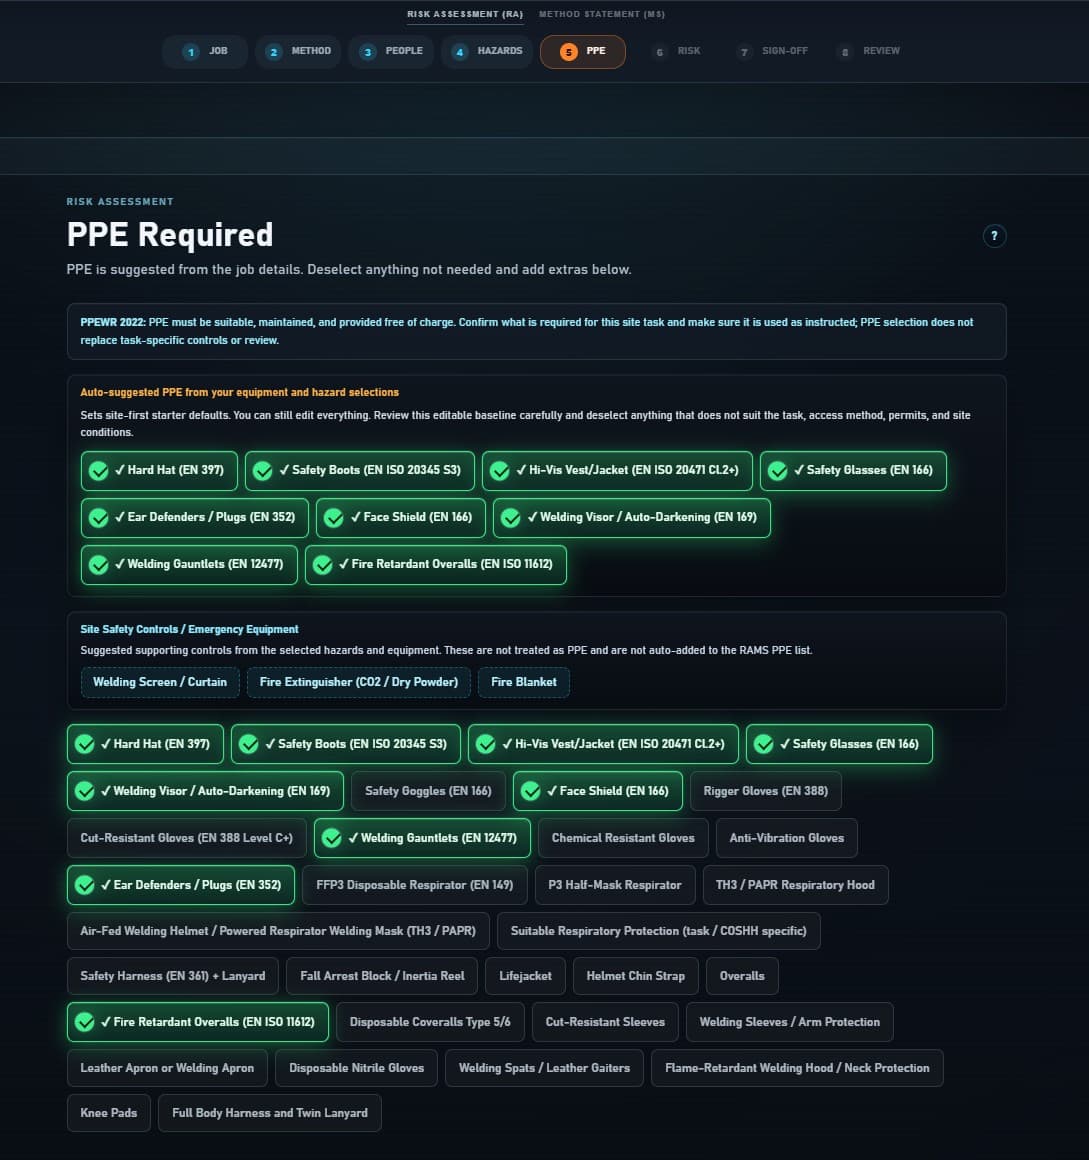
Task: Select the active step 5 PPE
Action: click(582, 52)
